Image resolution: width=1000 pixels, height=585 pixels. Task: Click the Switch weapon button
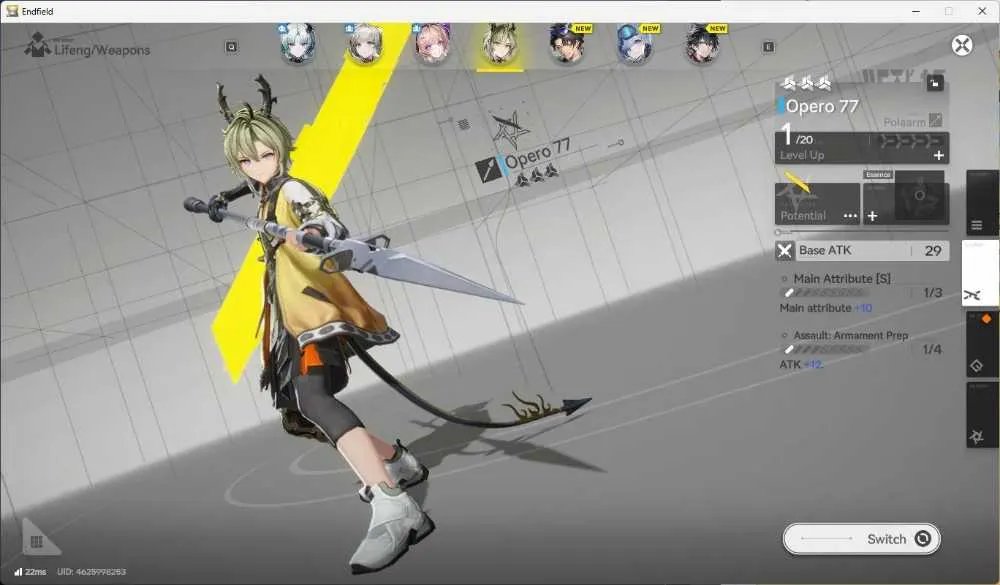(861, 539)
